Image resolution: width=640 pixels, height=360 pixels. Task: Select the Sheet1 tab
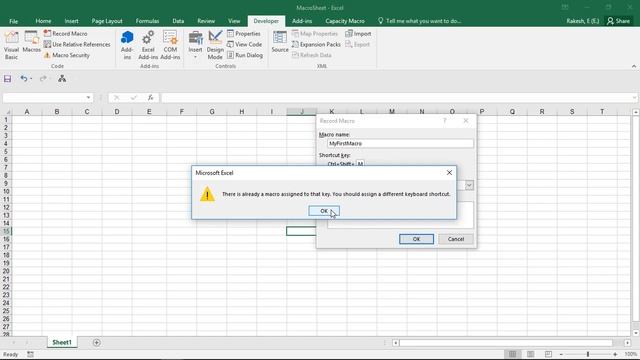(x=62, y=342)
